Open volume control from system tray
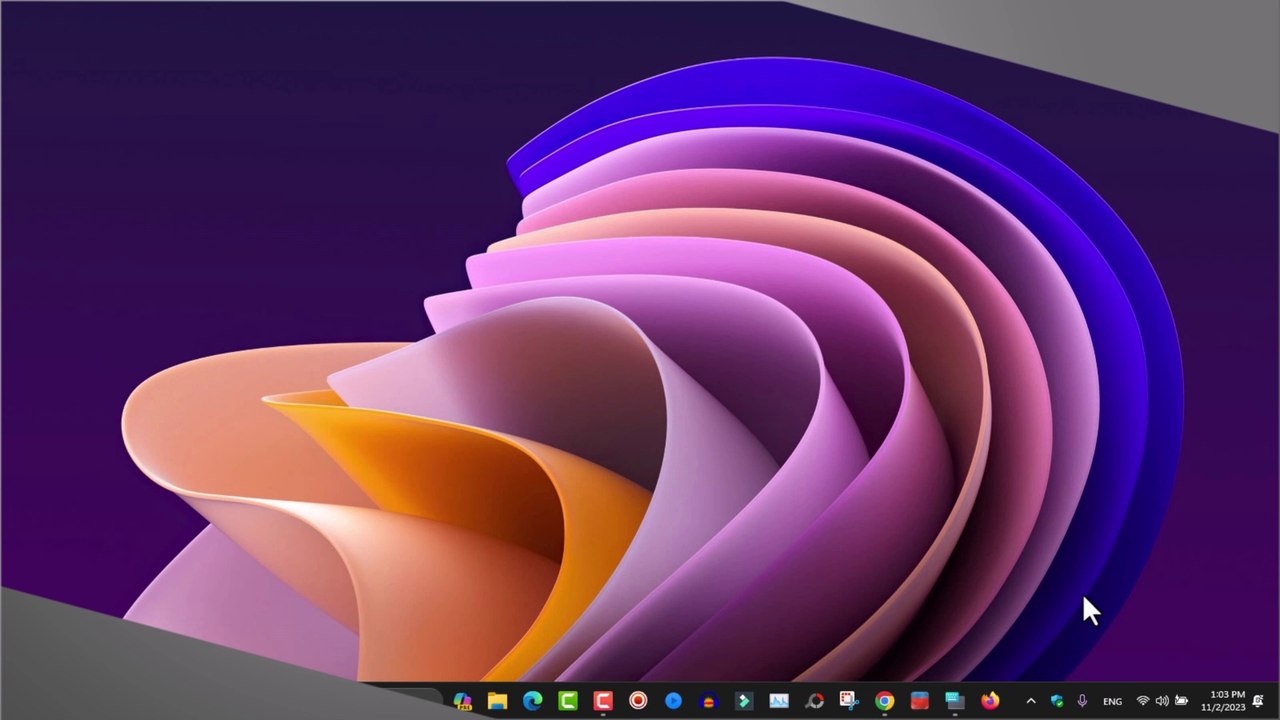This screenshot has height=720, width=1280. (1162, 701)
